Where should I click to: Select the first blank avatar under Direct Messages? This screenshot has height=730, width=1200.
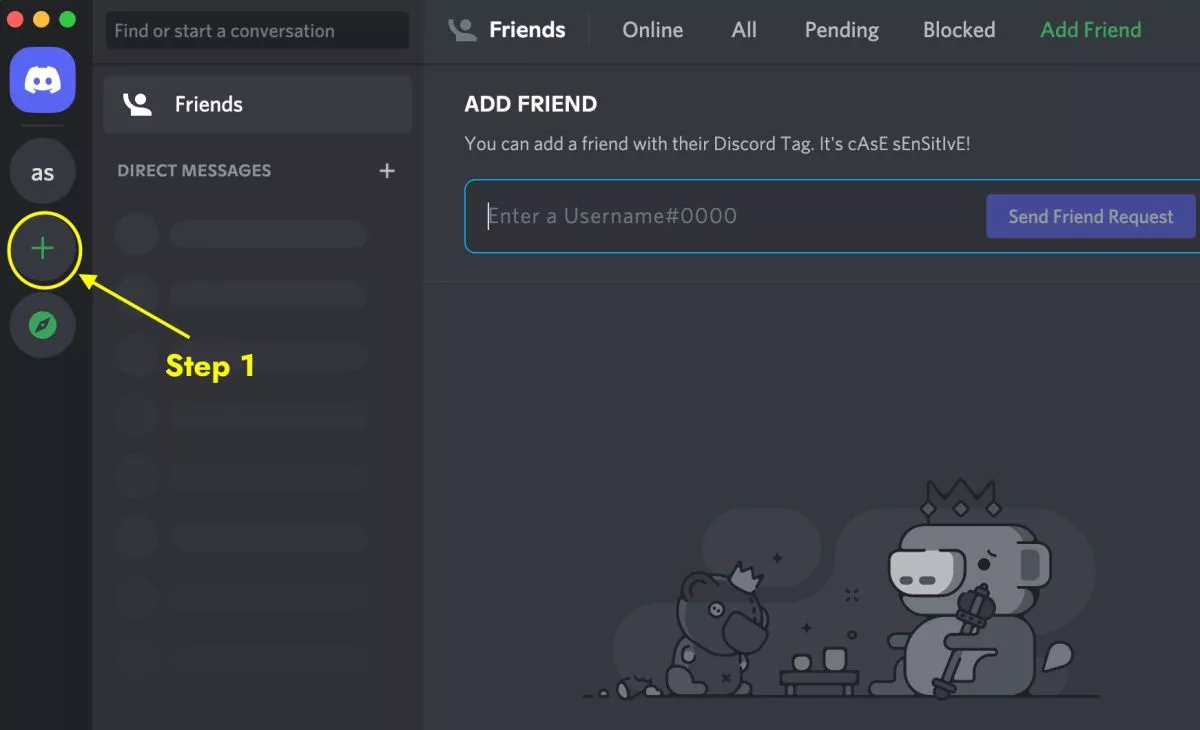click(x=136, y=234)
